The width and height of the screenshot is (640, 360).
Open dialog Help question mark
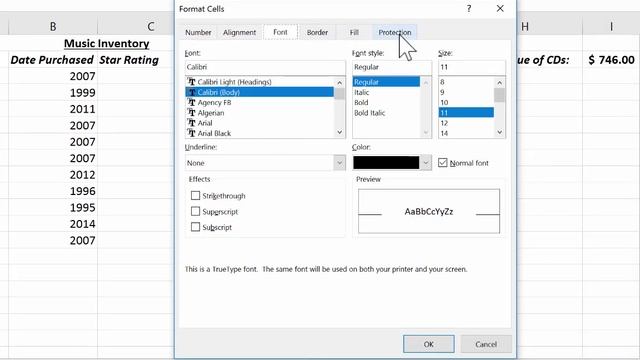click(x=469, y=9)
